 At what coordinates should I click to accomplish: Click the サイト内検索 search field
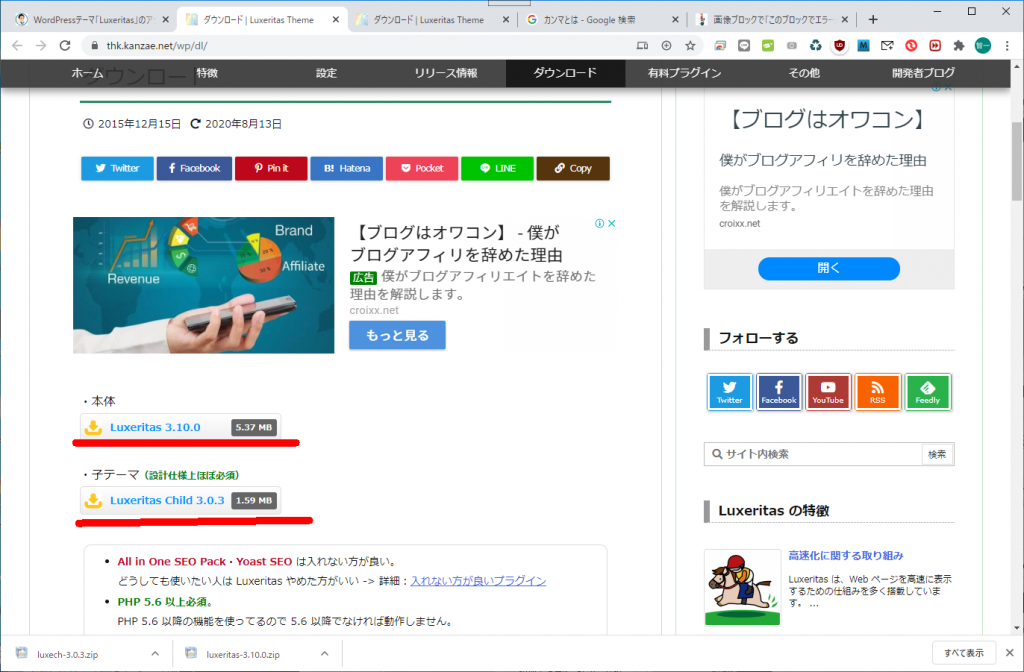pos(813,454)
